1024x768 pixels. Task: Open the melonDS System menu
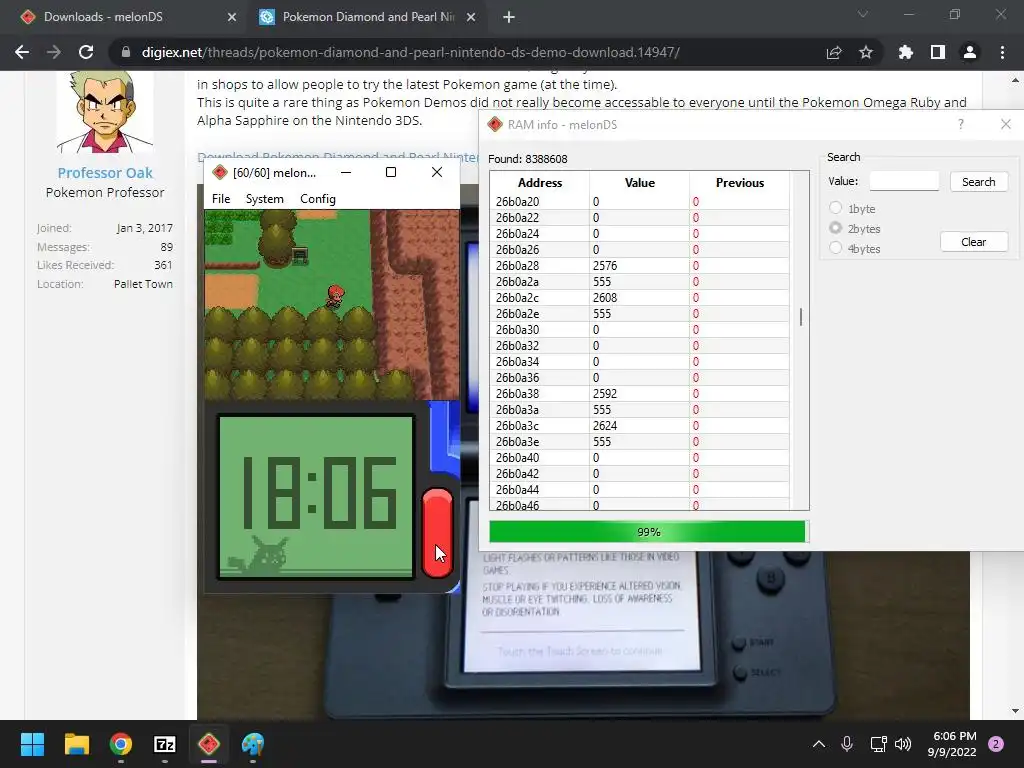click(264, 199)
